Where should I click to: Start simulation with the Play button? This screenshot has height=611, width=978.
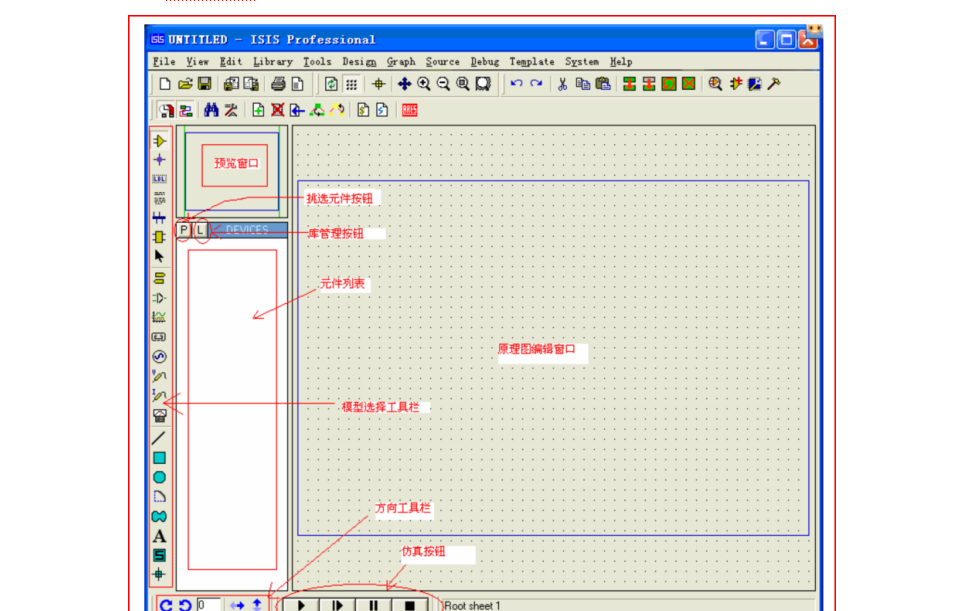pyautogui.click(x=301, y=604)
